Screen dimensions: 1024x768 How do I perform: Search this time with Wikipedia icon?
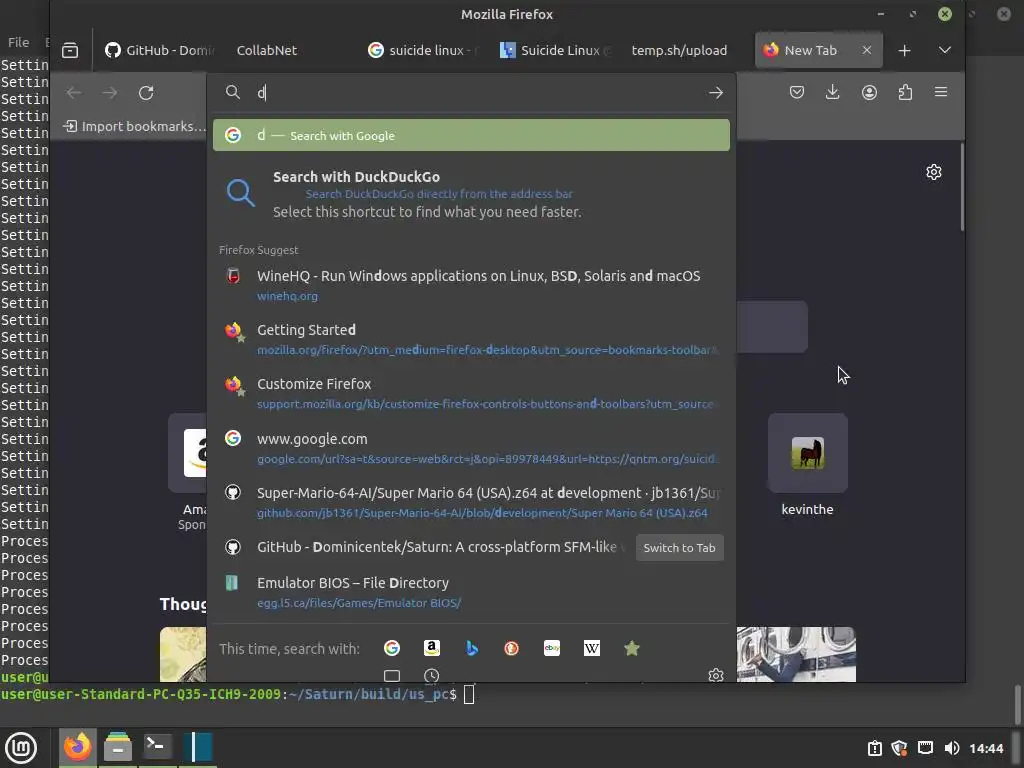(592, 648)
